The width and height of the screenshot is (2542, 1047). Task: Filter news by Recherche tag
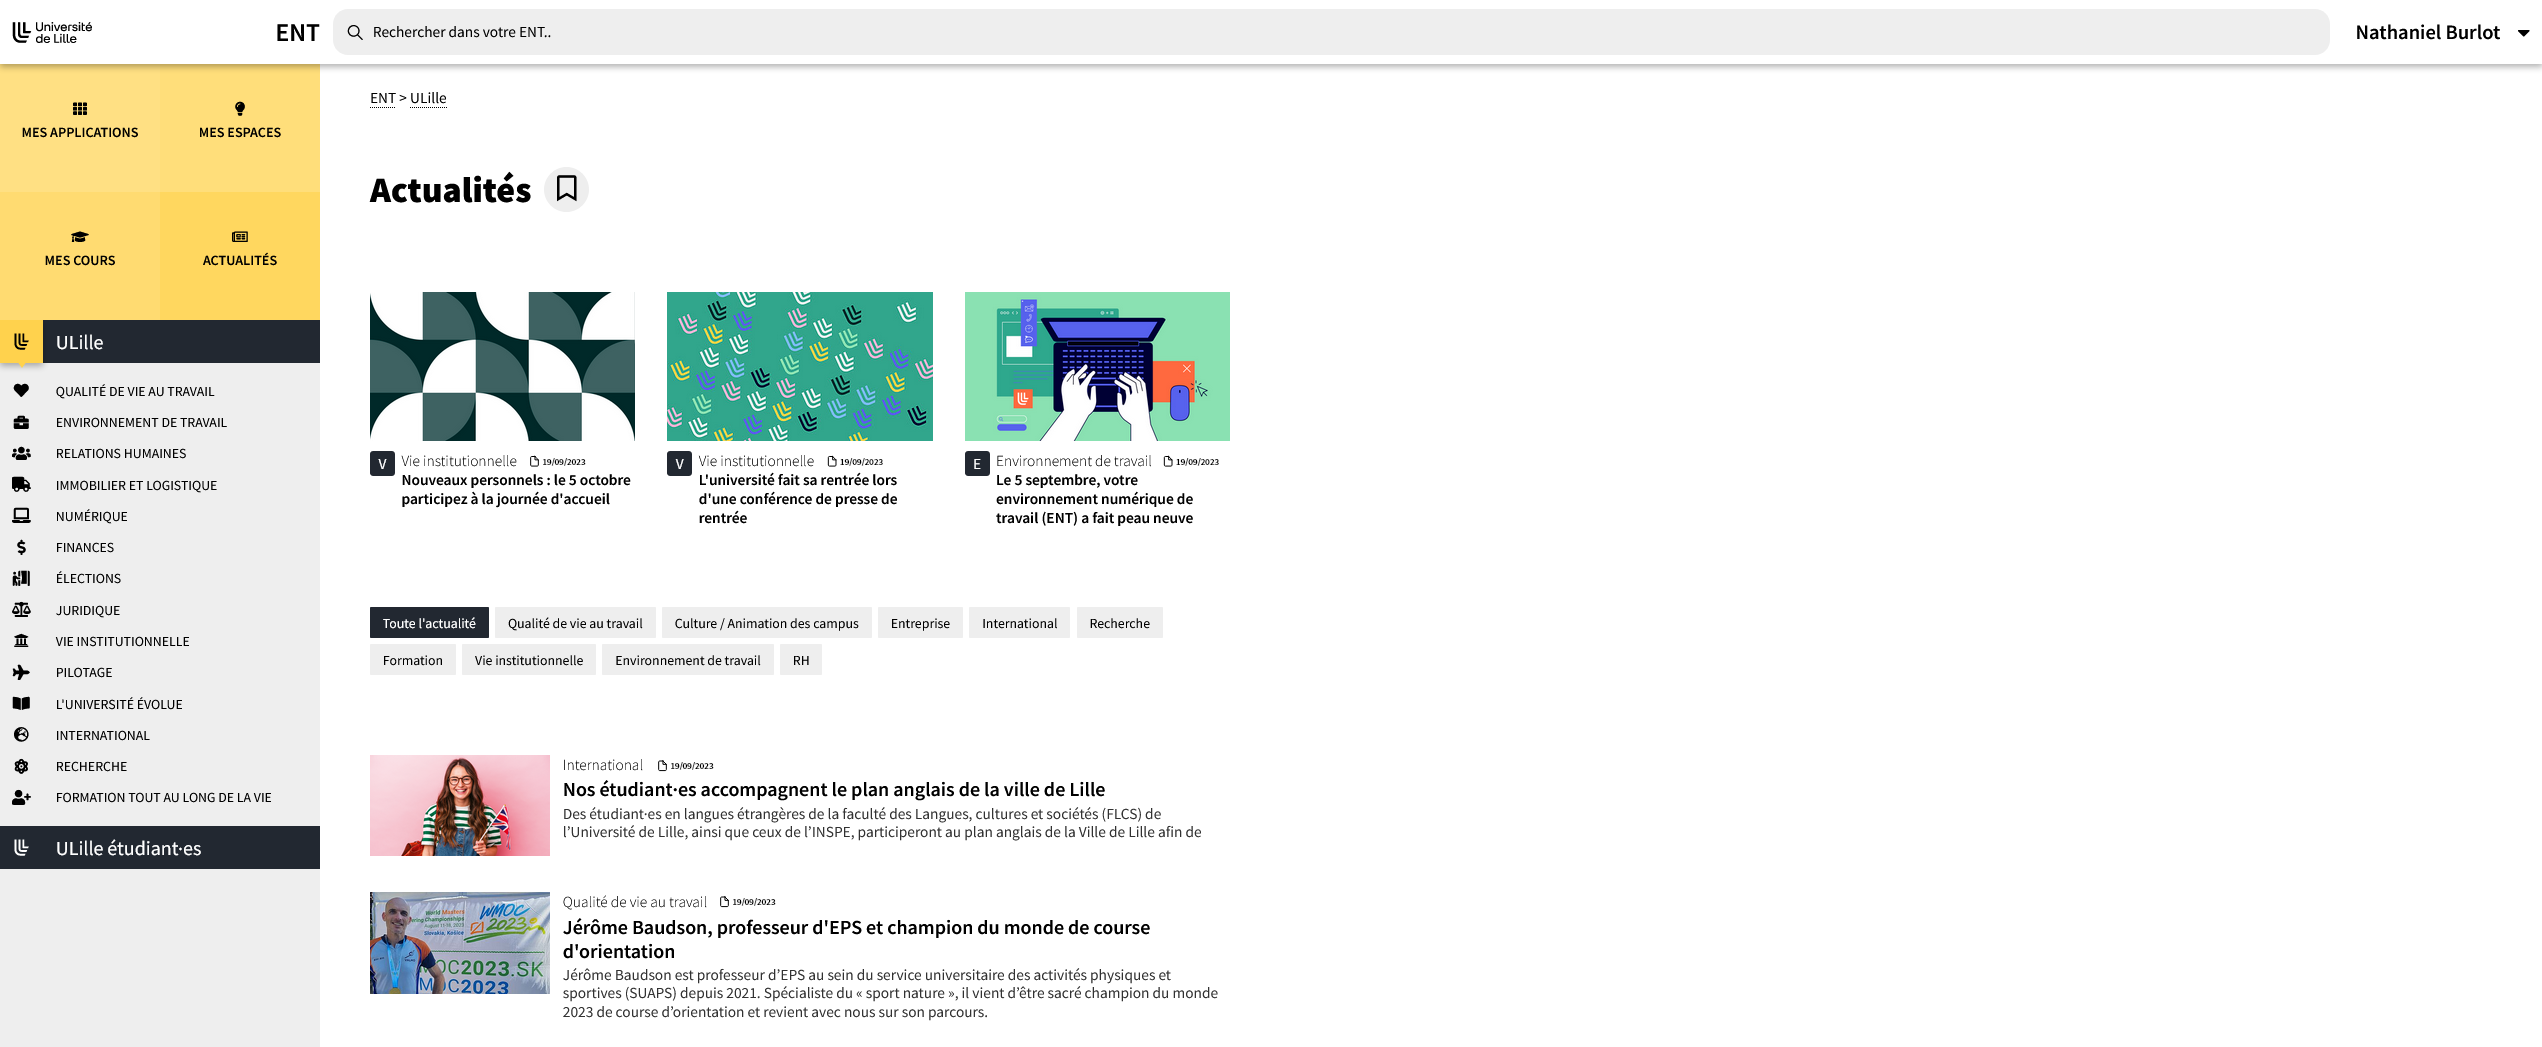(1119, 623)
